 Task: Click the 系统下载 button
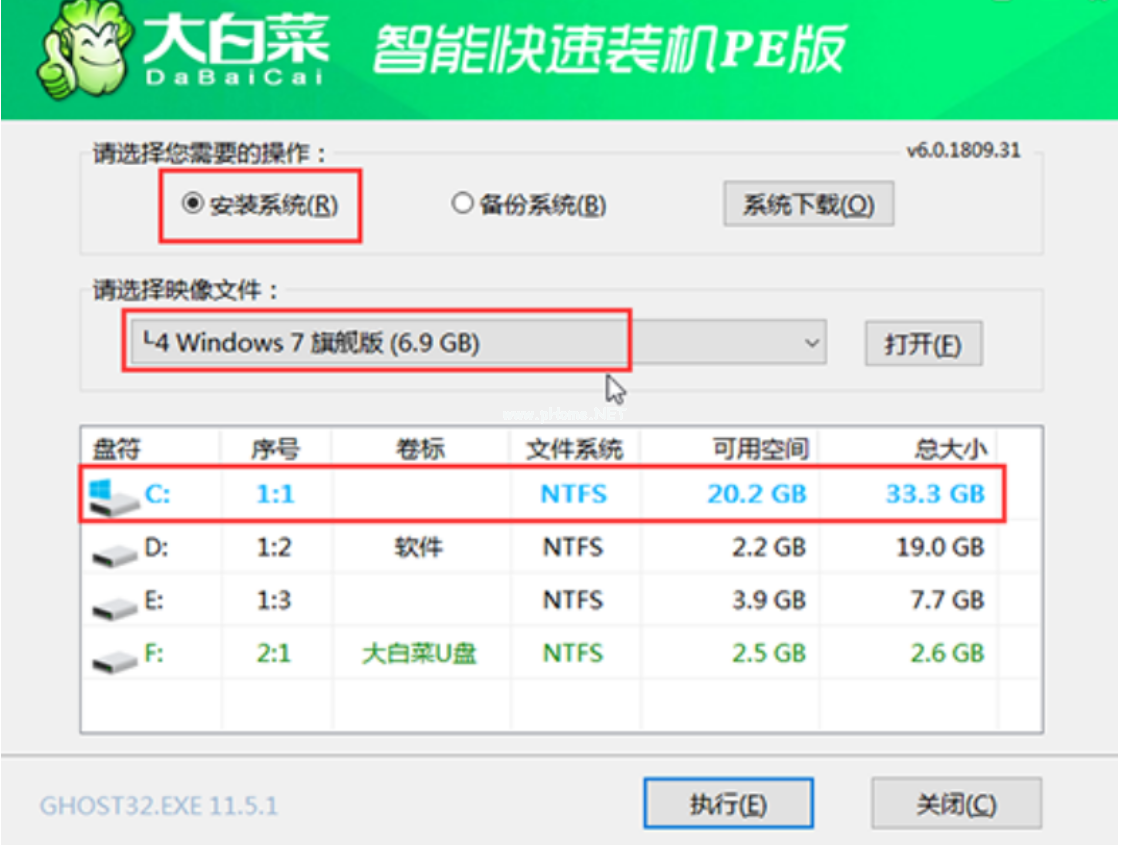click(807, 205)
